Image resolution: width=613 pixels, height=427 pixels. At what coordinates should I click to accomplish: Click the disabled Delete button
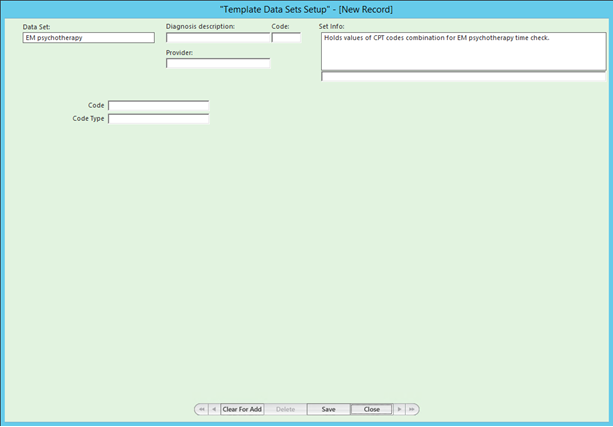tap(285, 409)
